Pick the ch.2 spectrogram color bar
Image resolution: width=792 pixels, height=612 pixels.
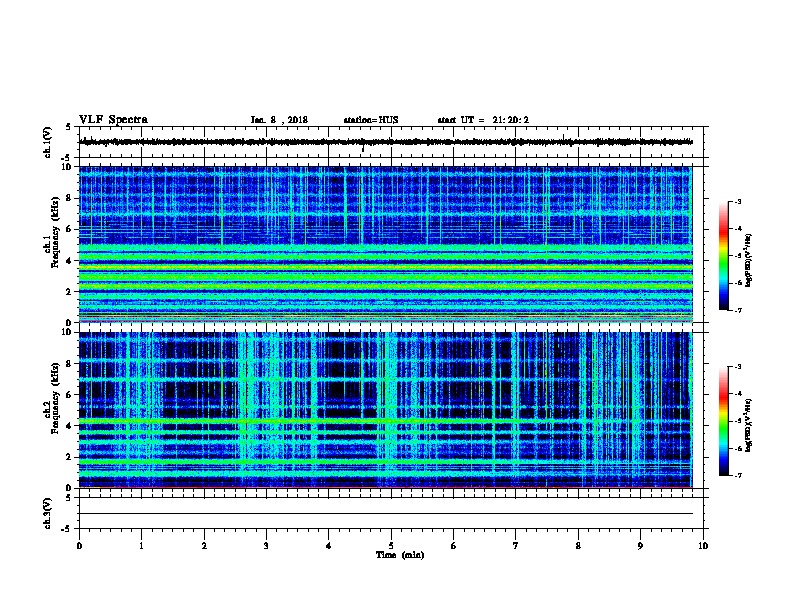[x=723, y=421]
